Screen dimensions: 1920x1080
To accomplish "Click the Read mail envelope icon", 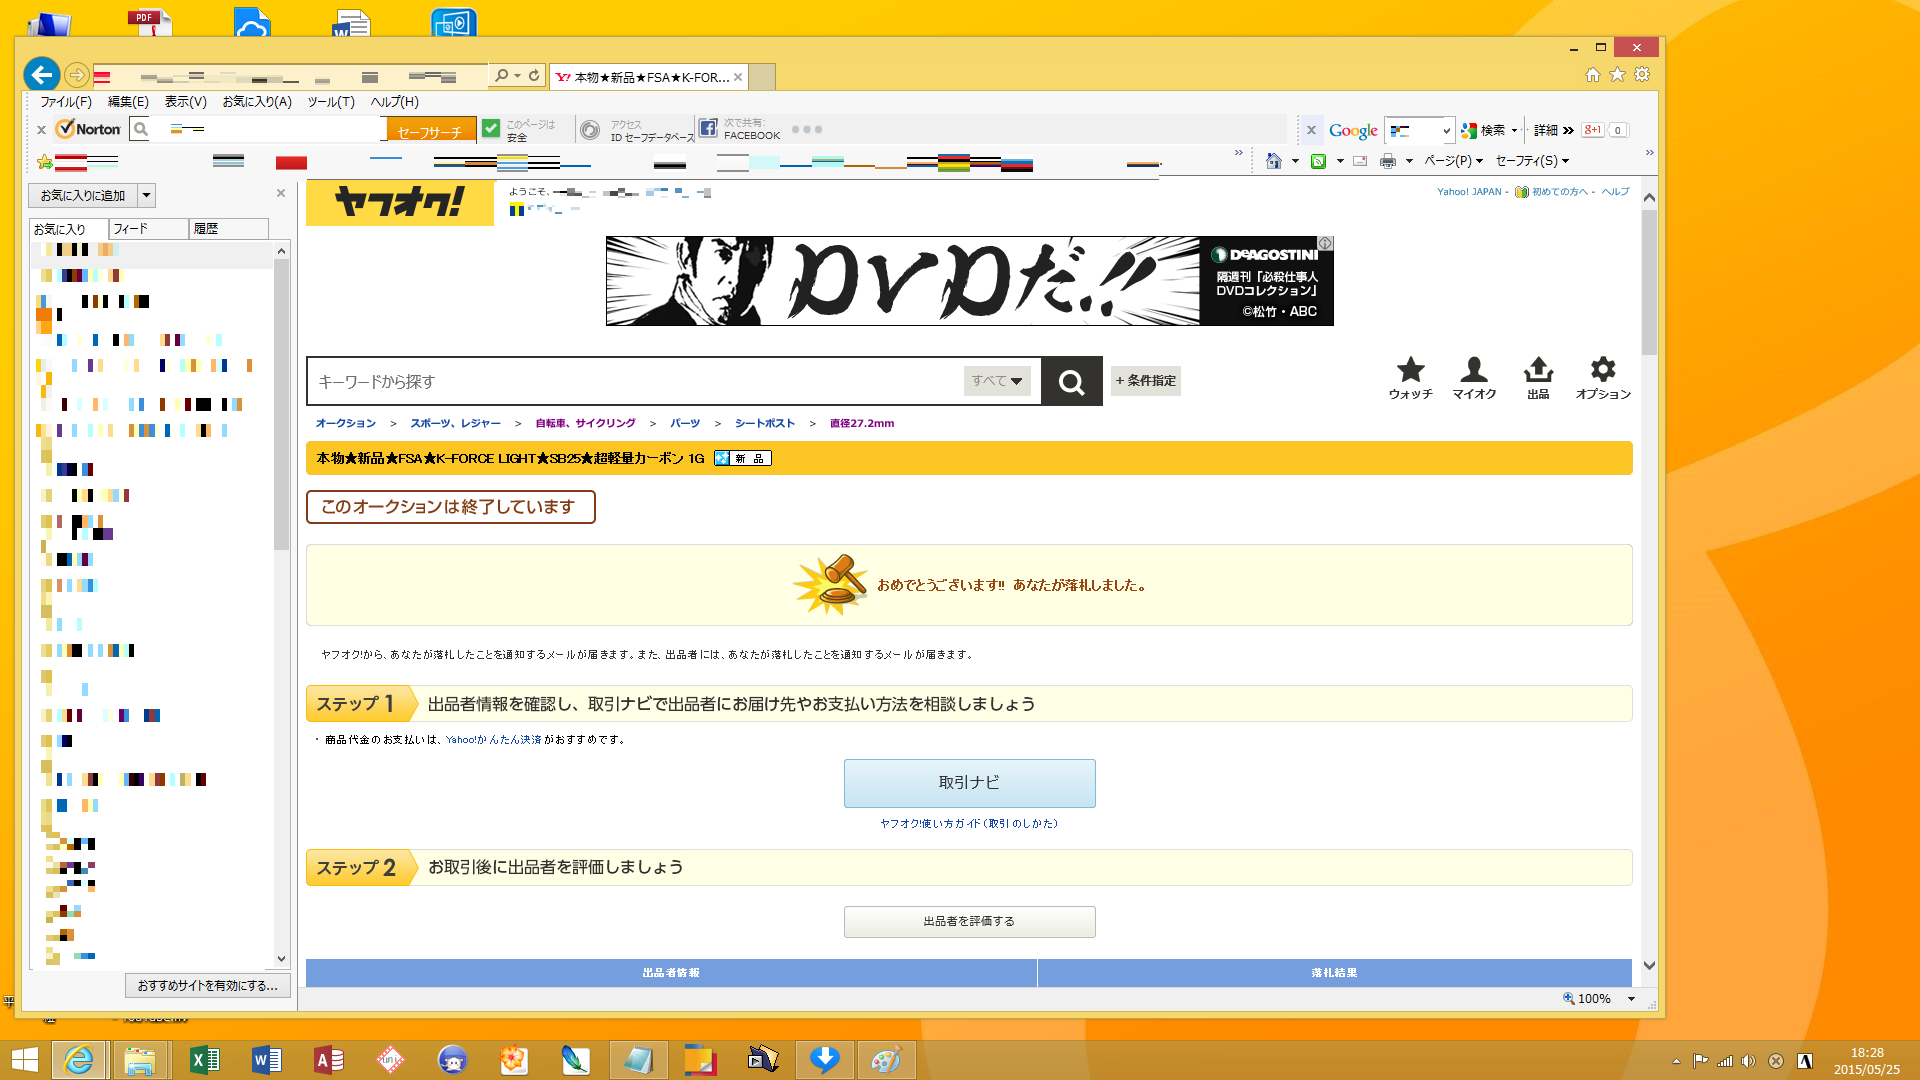I will [x=1360, y=161].
